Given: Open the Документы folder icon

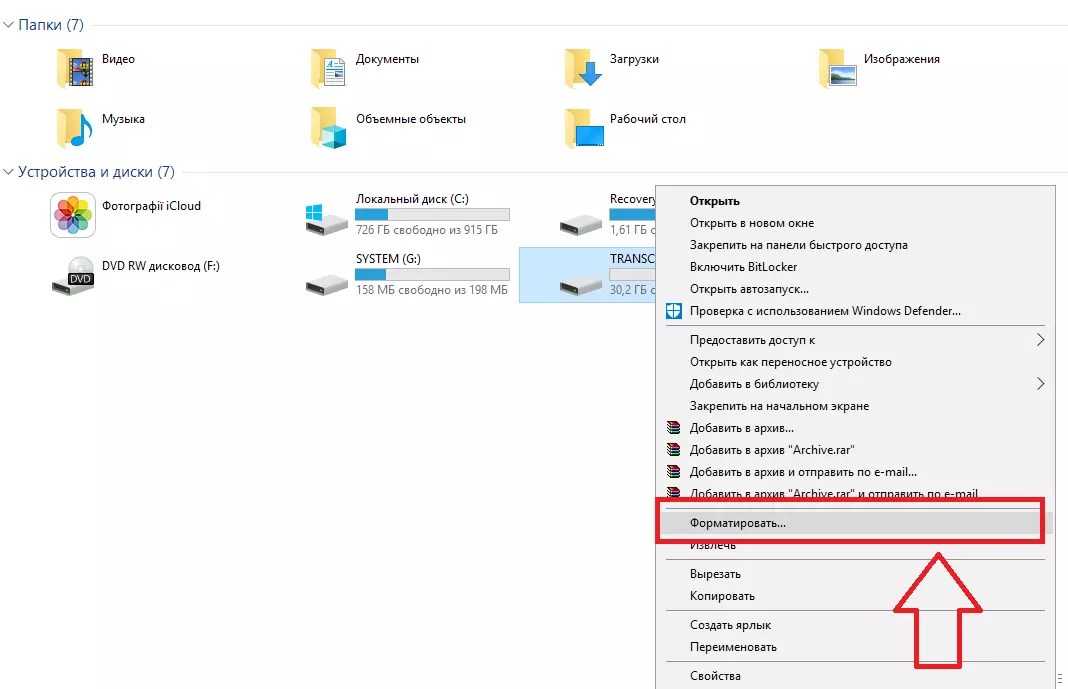Looking at the screenshot, I should [328, 68].
